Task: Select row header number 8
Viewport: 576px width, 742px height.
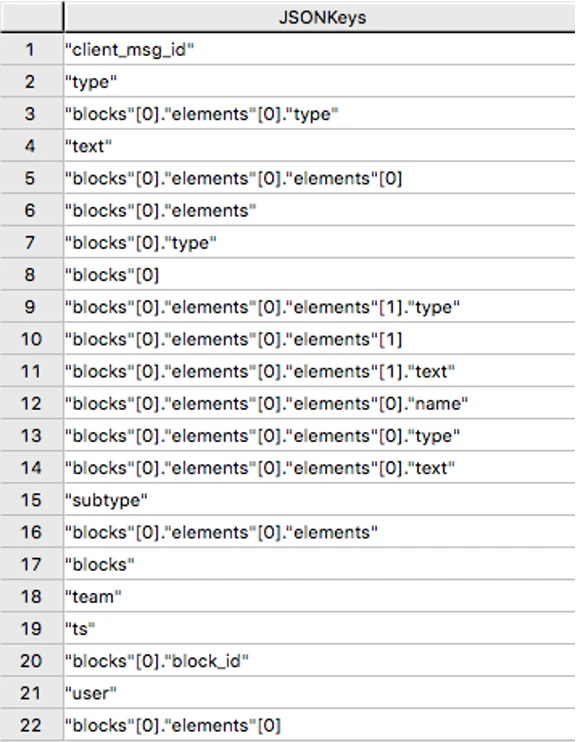Action: (x=31, y=274)
